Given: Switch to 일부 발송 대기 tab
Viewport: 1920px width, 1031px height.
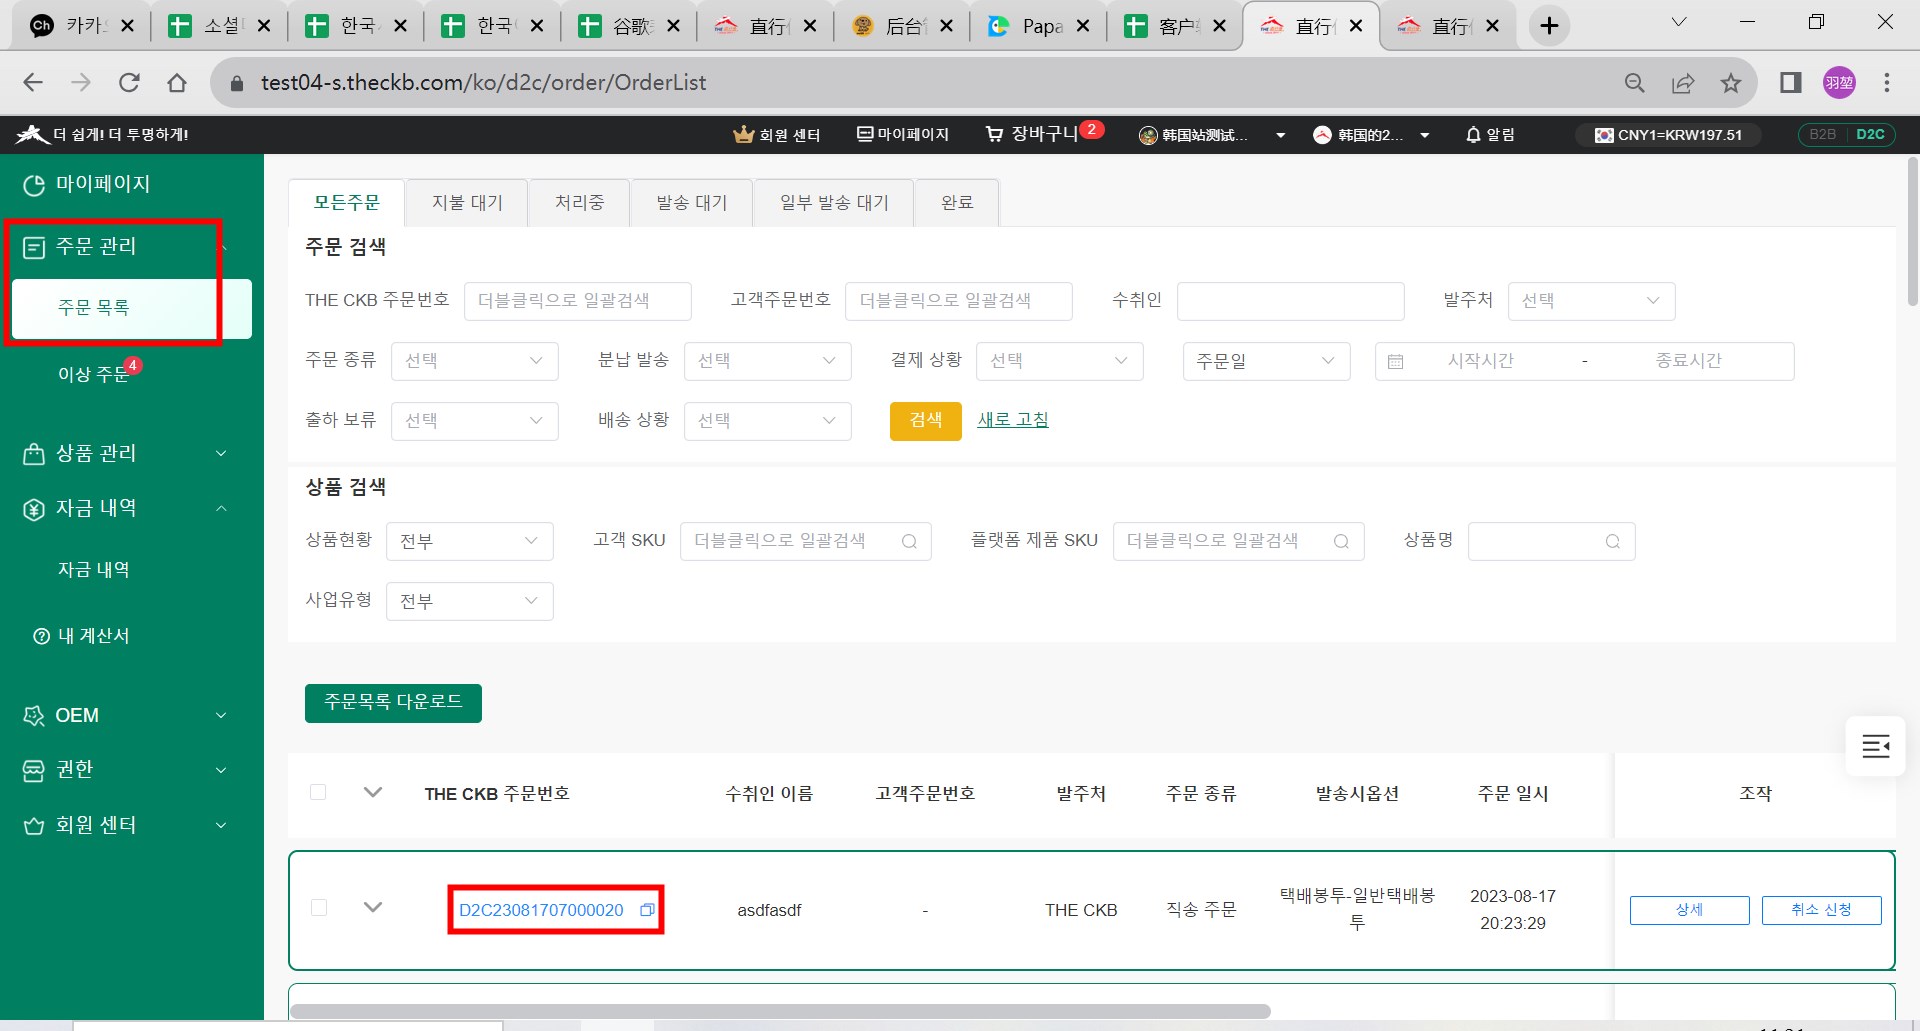Looking at the screenshot, I should coord(834,203).
